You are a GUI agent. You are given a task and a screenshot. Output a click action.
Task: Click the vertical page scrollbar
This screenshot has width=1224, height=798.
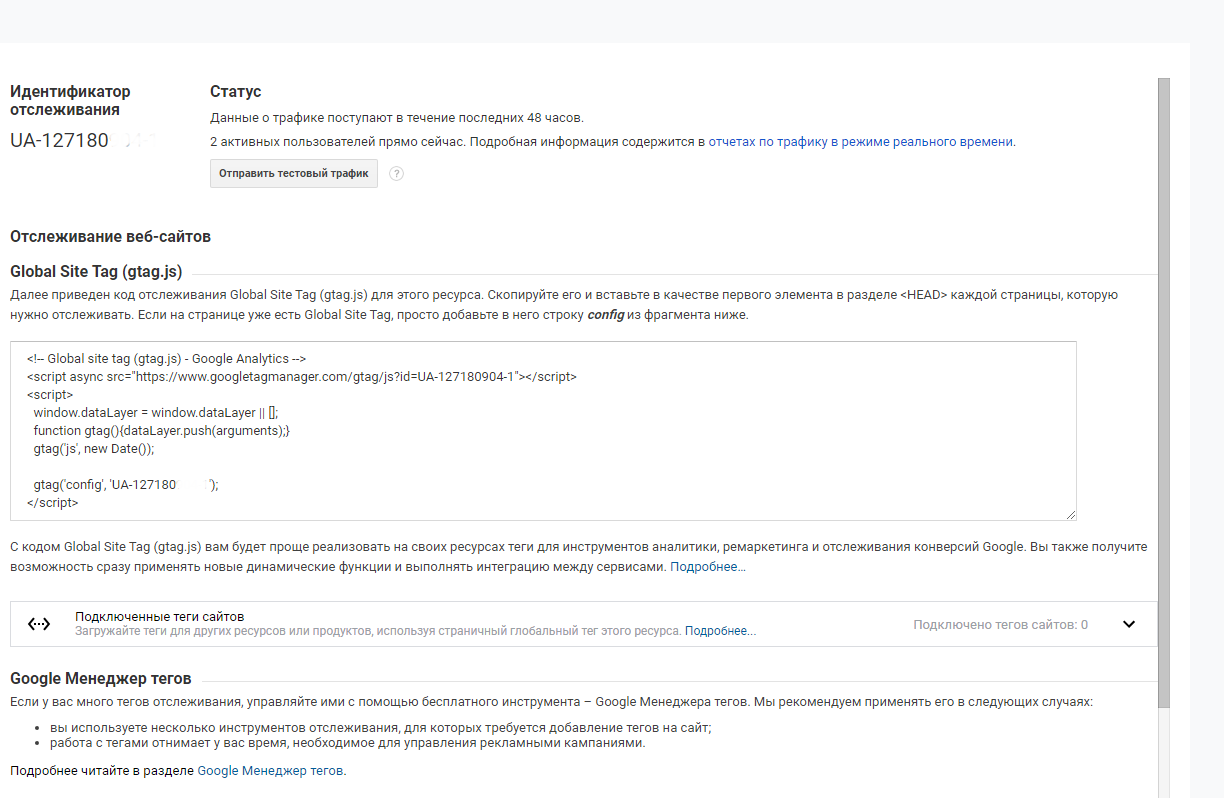click(x=1163, y=400)
